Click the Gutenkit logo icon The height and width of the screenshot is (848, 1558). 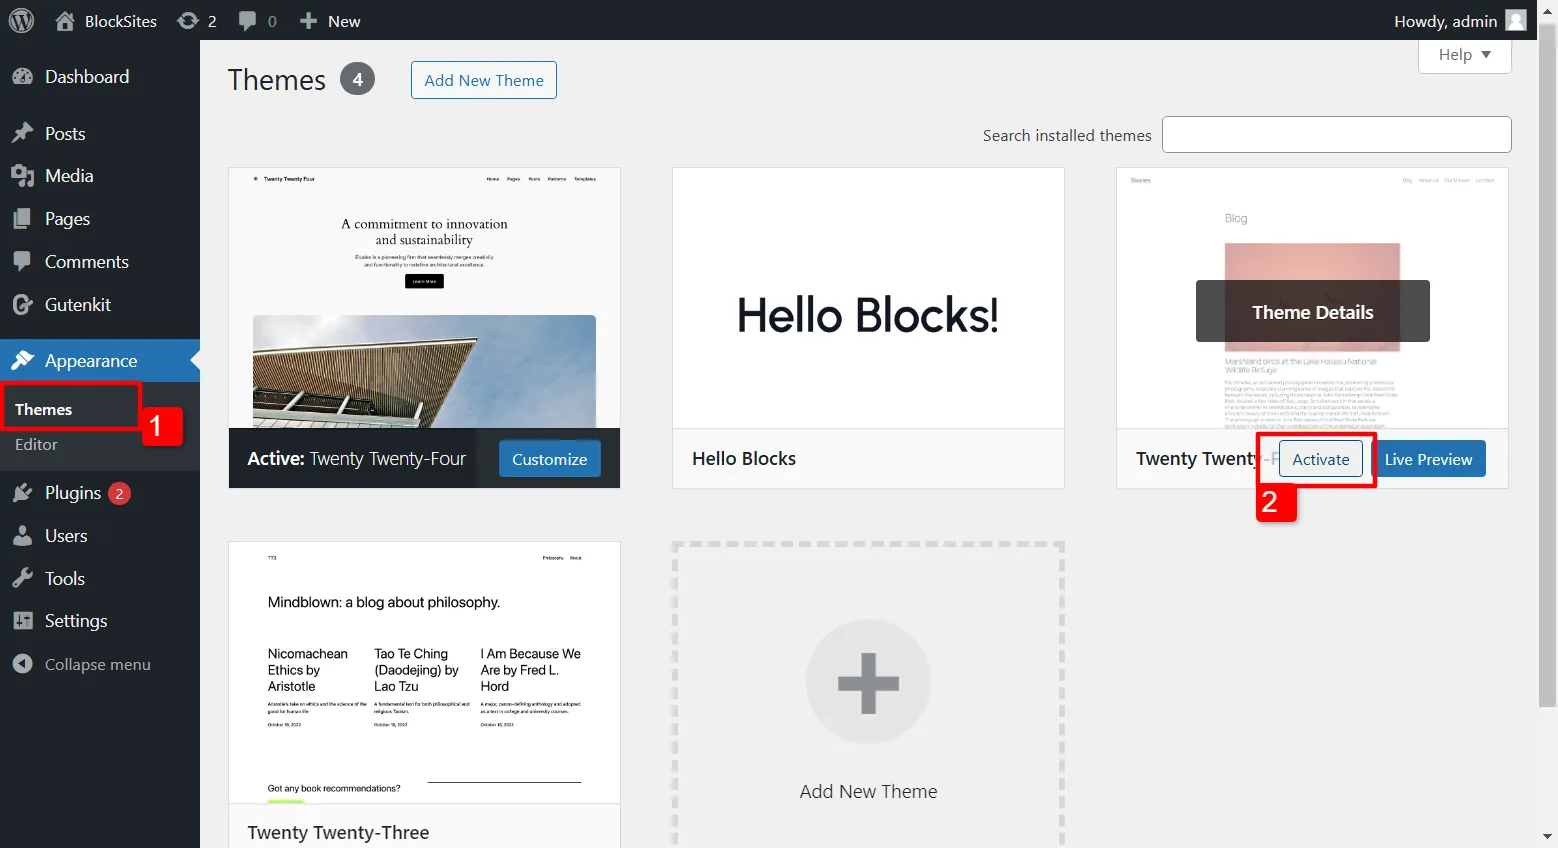[x=22, y=304]
